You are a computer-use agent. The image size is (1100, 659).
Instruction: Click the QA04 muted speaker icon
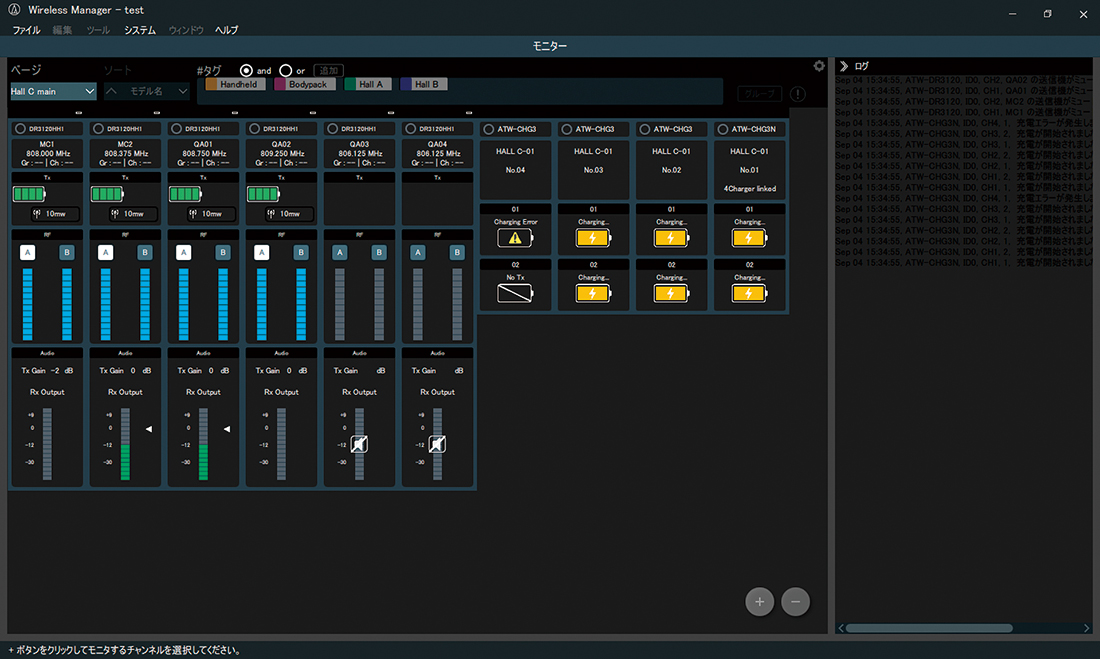coord(437,444)
